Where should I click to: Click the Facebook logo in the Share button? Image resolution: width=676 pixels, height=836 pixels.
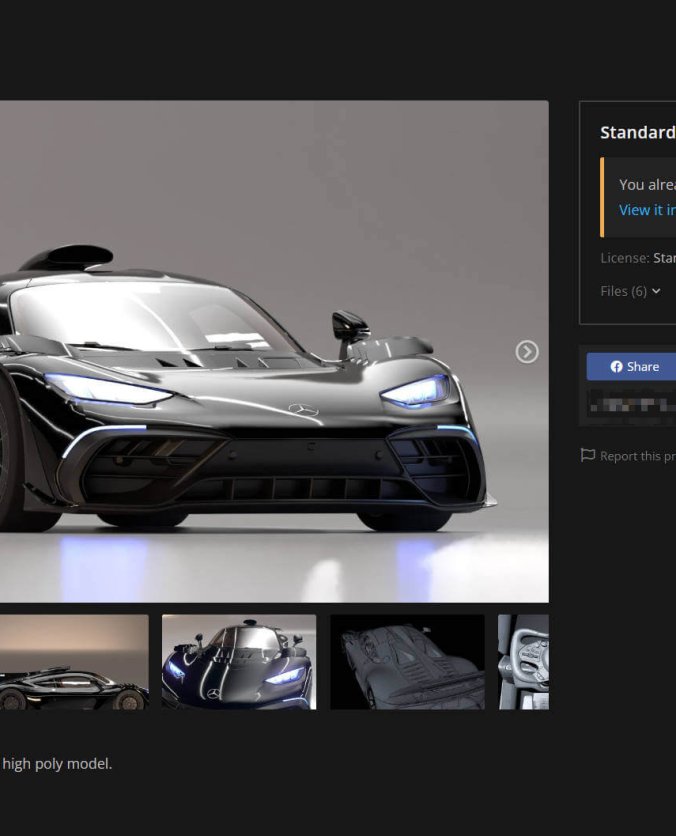tap(616, 367)
